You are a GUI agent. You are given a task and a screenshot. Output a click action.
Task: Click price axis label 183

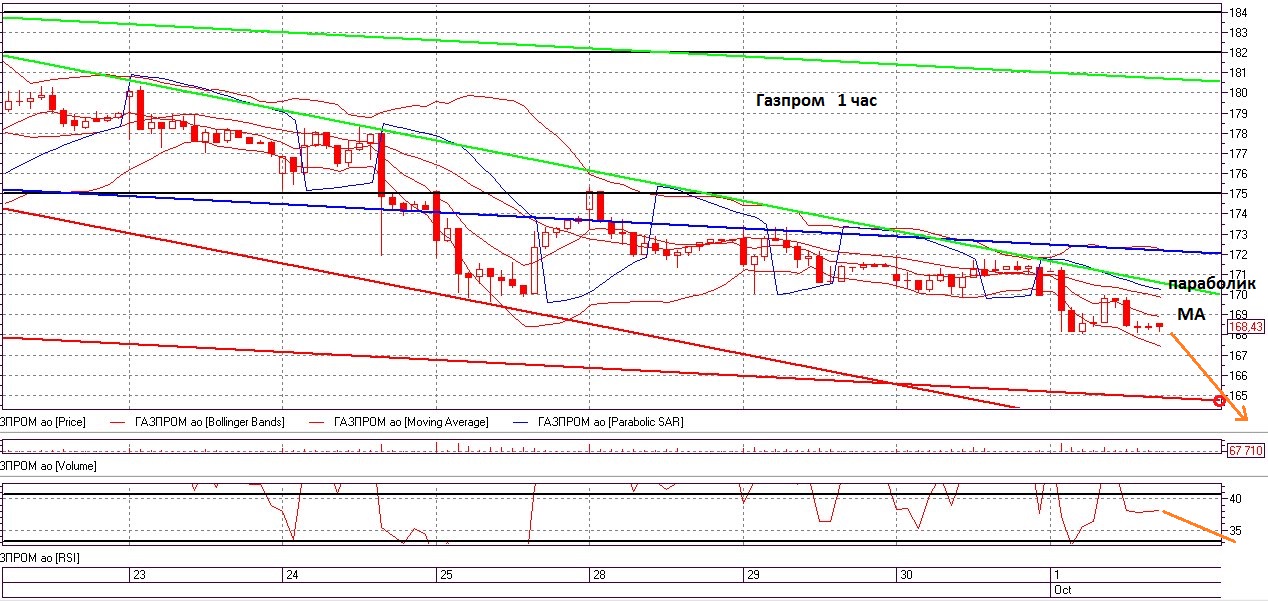coord(1238,32)
